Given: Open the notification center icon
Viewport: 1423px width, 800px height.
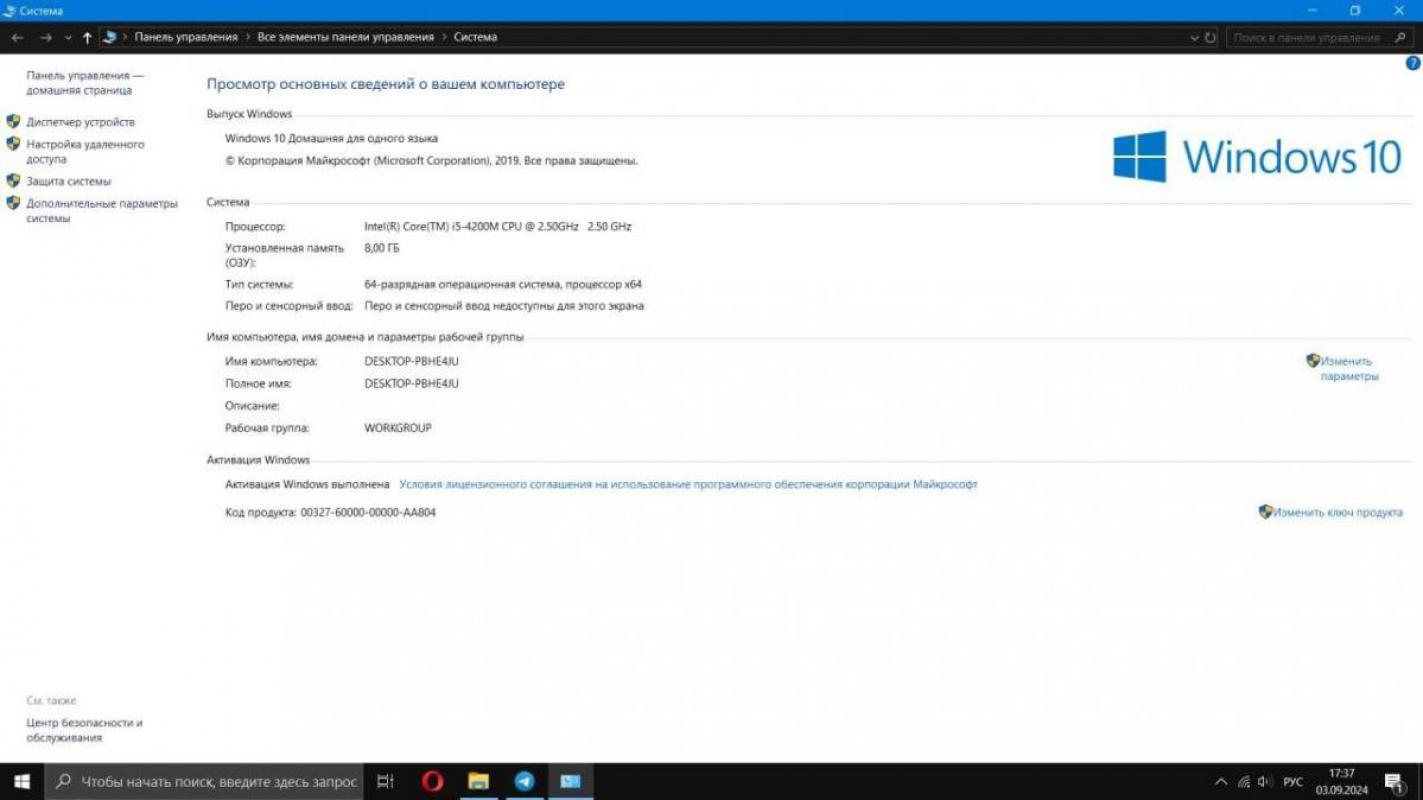Looking at the screenshot, I should click(1394, 782).
